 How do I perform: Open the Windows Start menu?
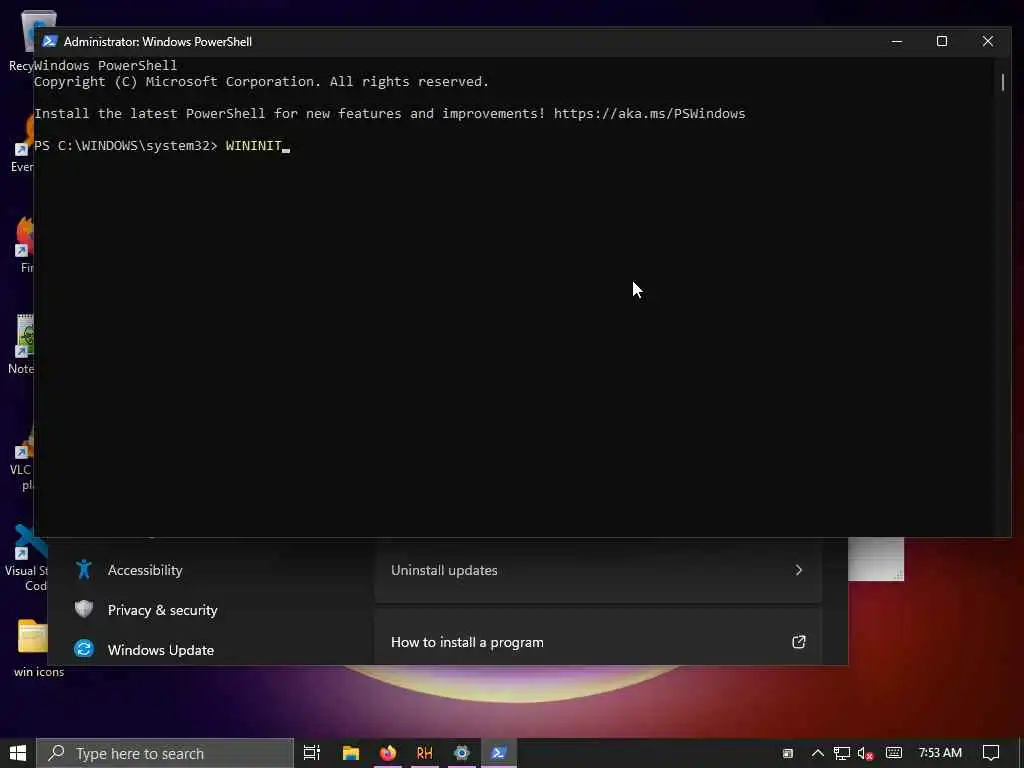18,753
